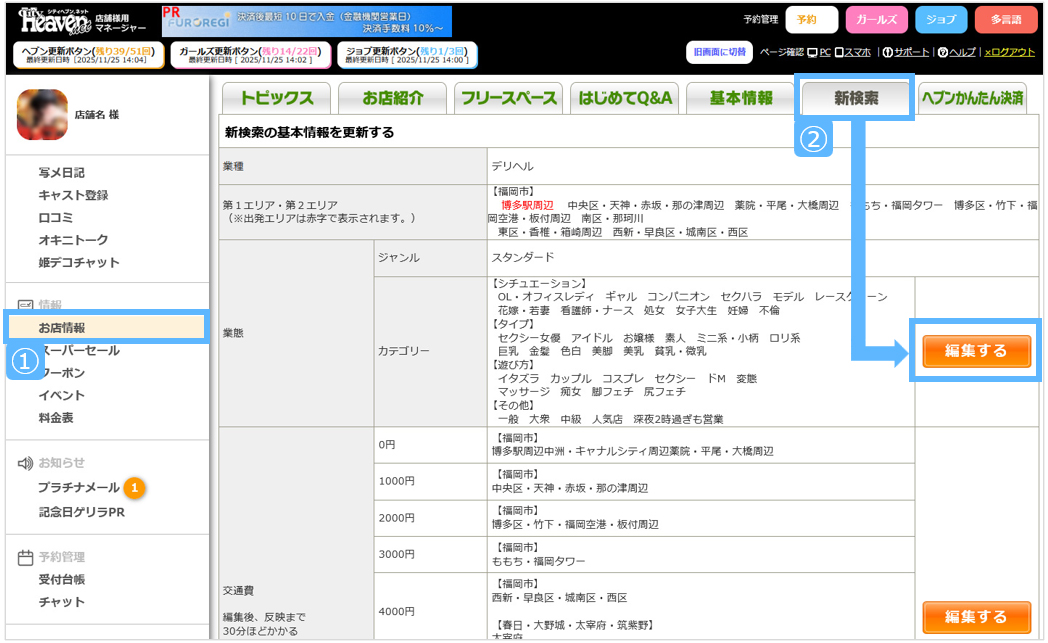Click the pink ガールズ button

click(x=877, y=19)
